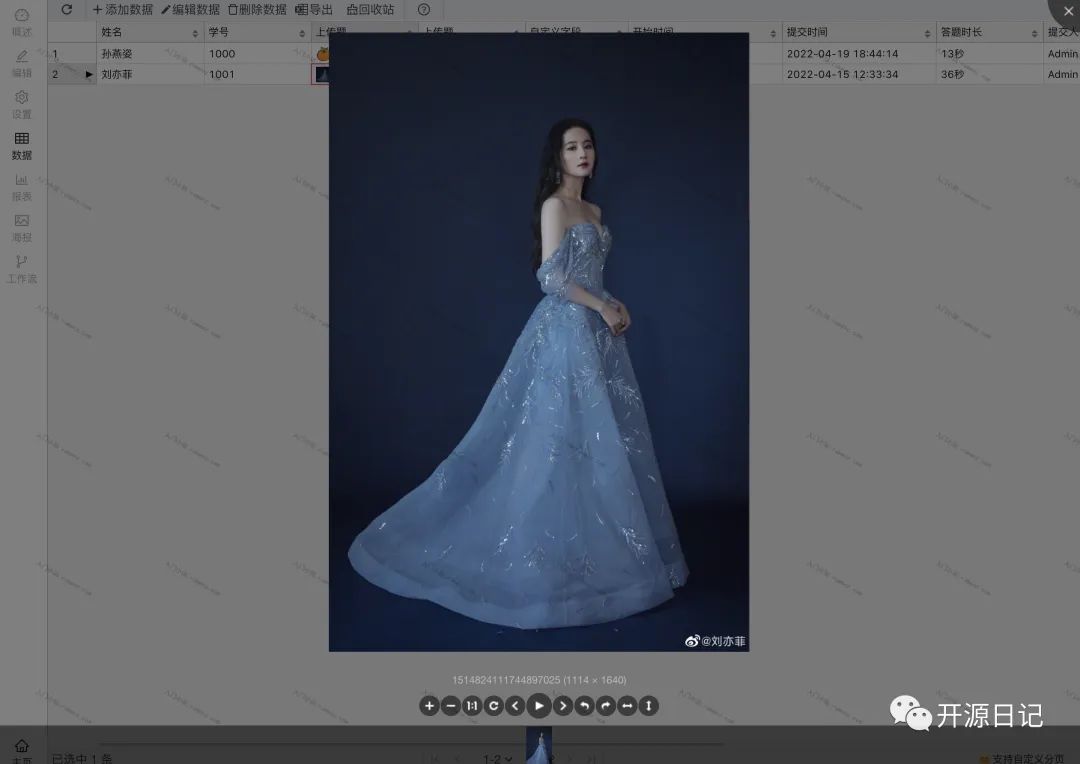Sort by the 学号 column arrows

302,33
